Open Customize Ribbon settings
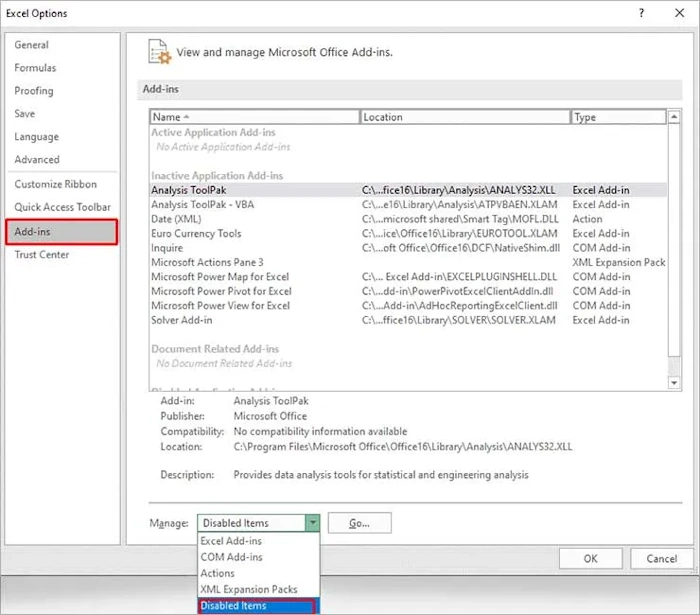700x615 pixels. pos(55,184)
